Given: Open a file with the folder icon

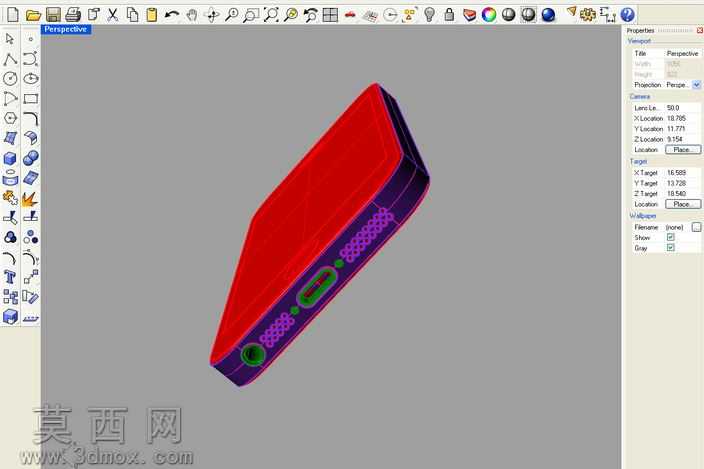Looking at the screenshot, I should point(33,16).
